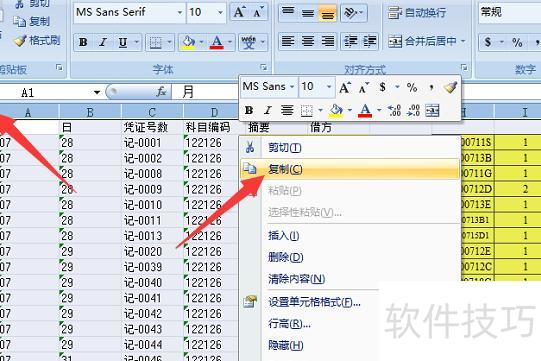
Task: Click the Name Box showing A1
Action: tap(46, 92)
